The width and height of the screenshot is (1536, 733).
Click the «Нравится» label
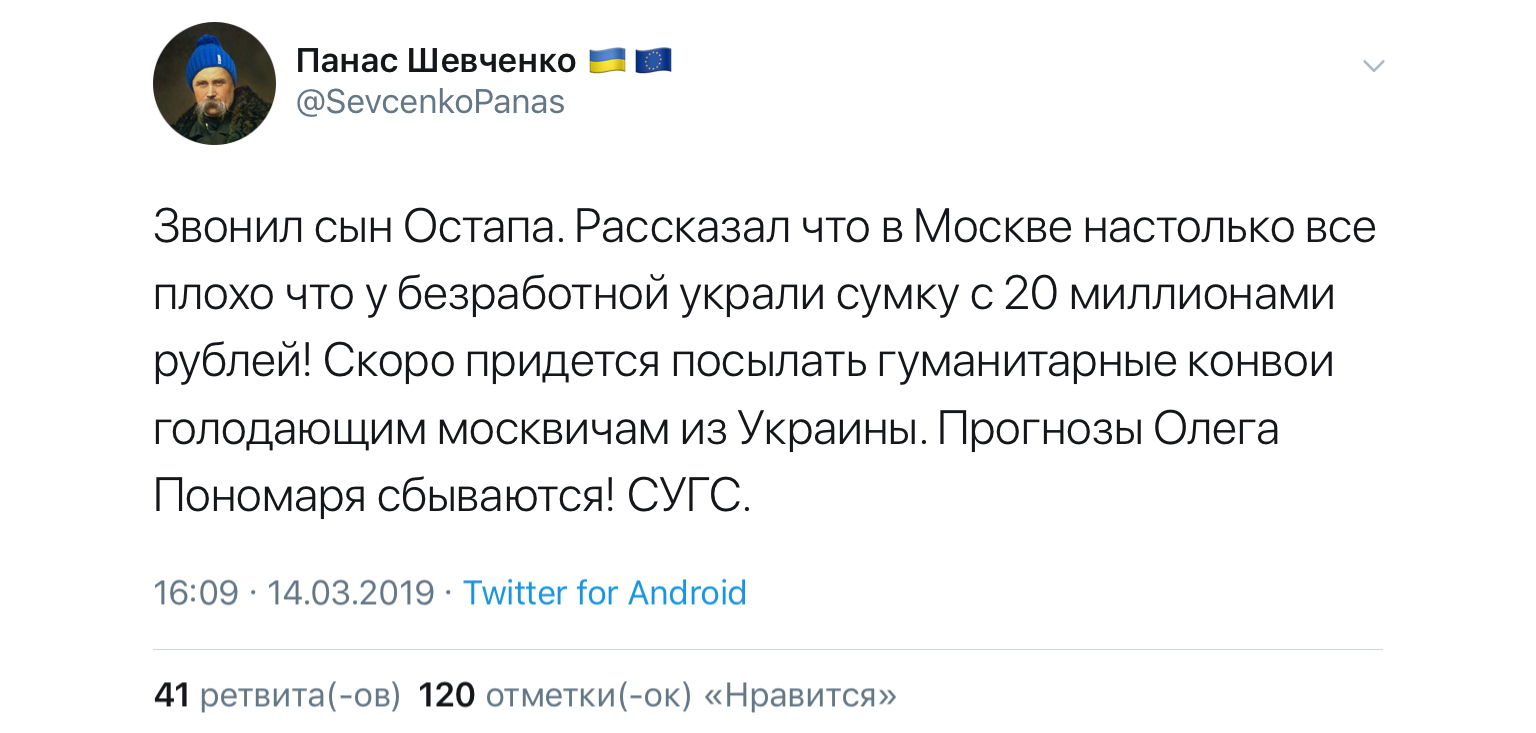tap(801, 695)
